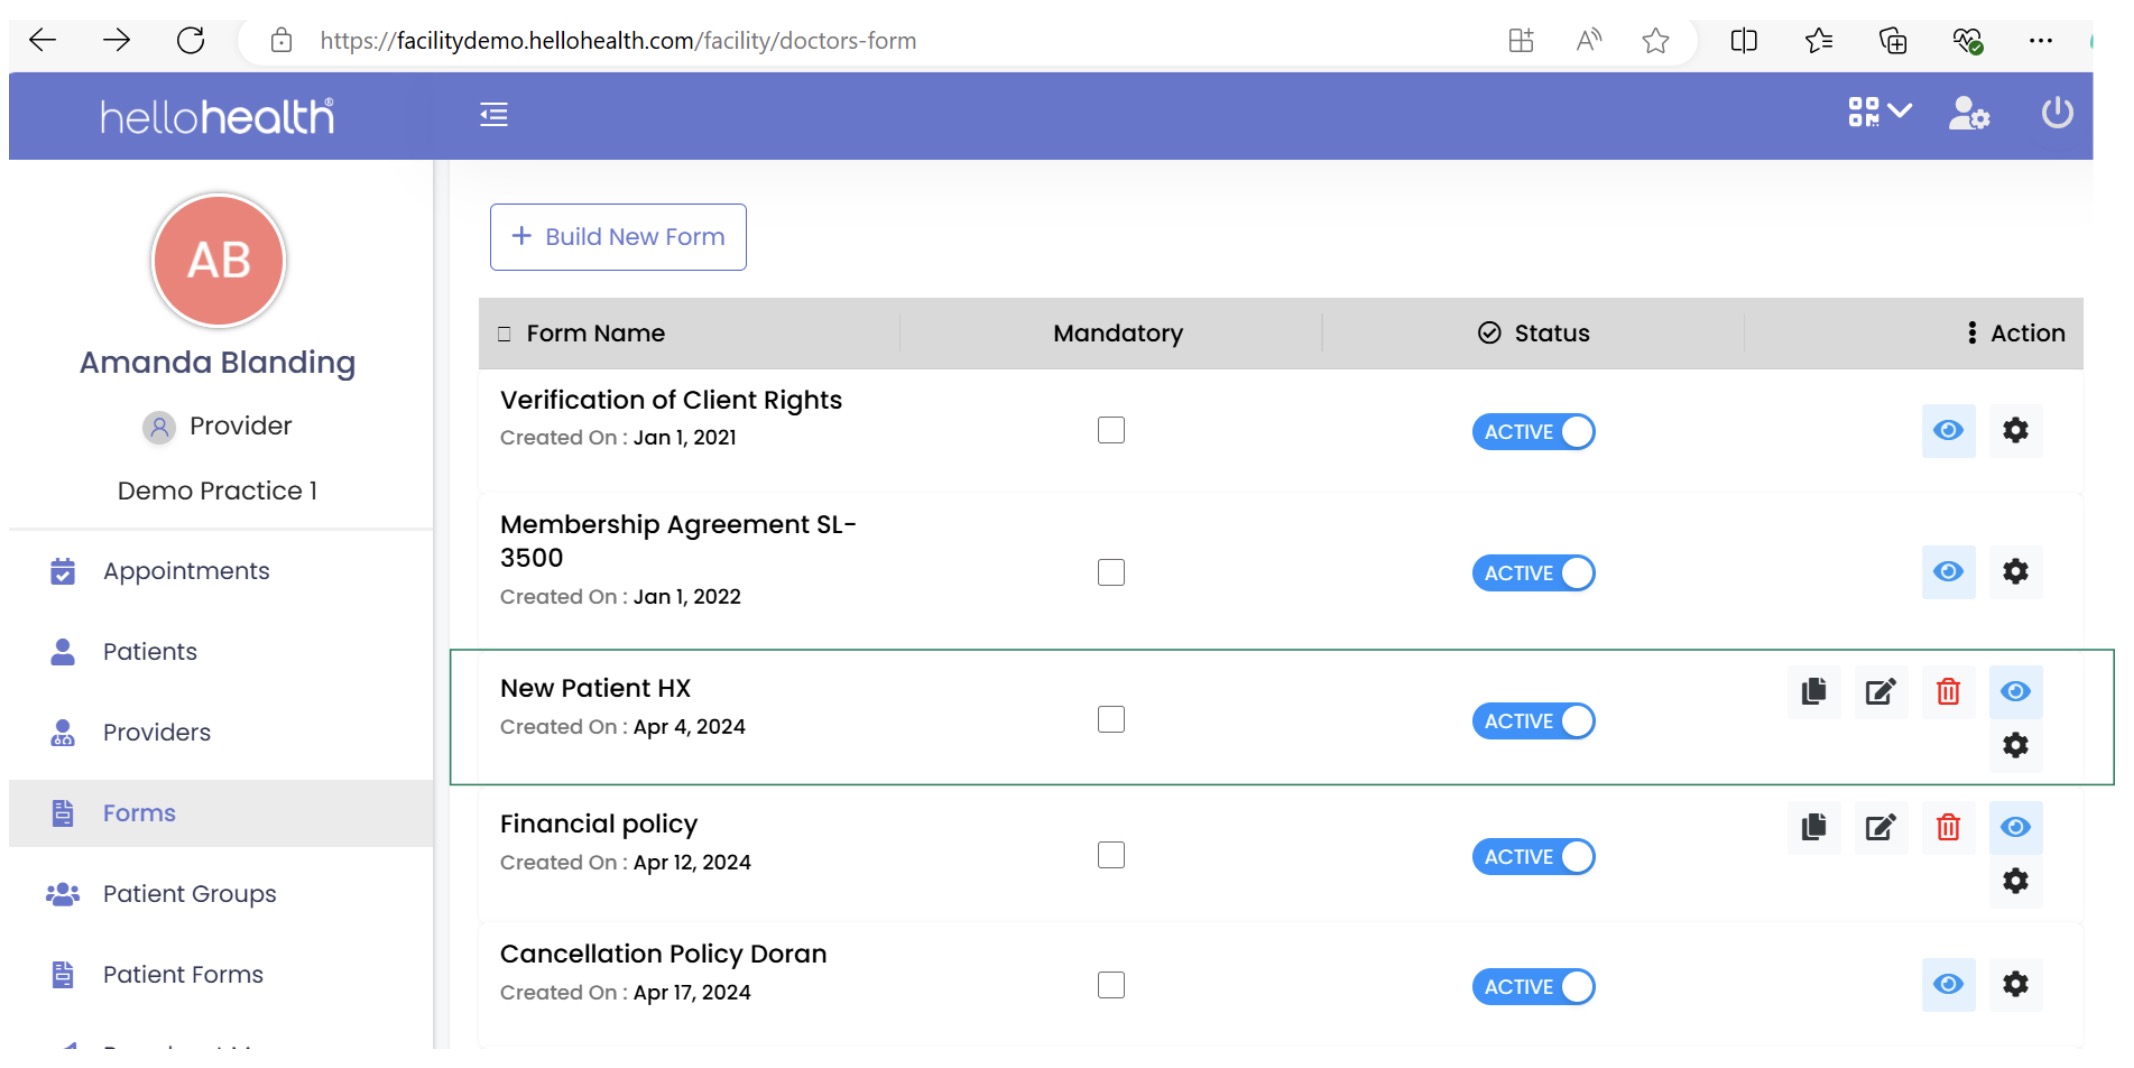Open settings gear for Cancellation Policy Doran
The image size is (2134, 1068).
2015,984
